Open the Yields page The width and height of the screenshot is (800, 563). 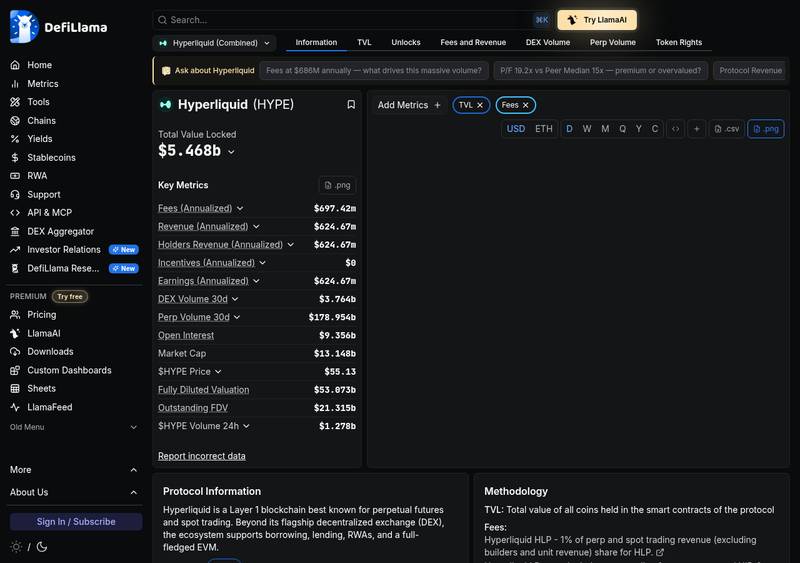(40, 139)
